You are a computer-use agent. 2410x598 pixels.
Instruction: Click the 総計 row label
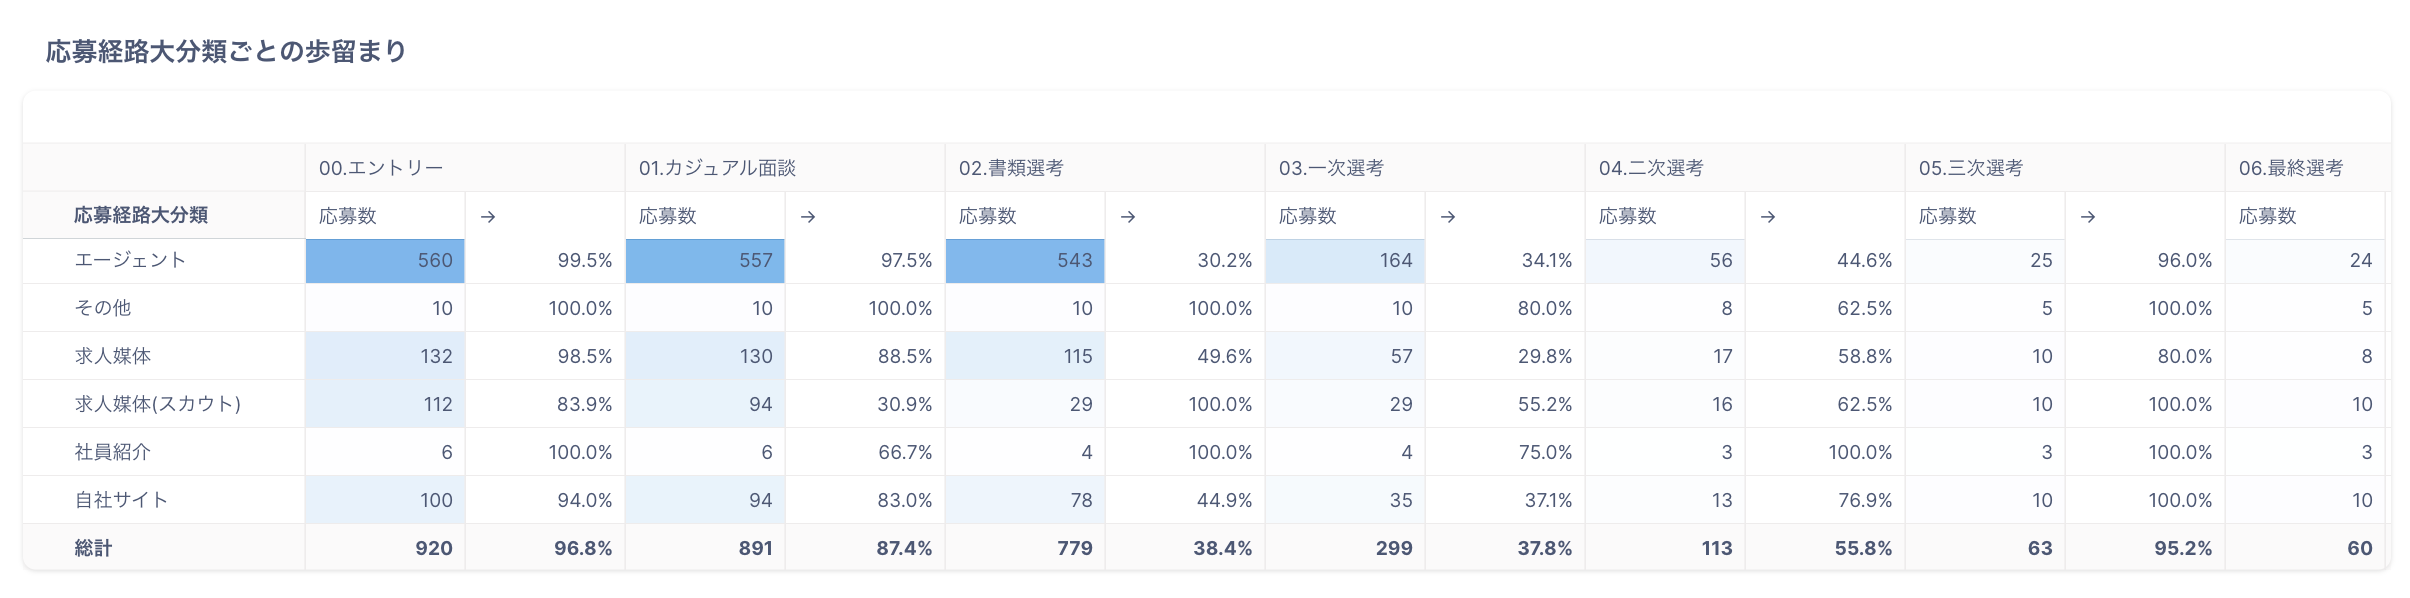pyautogui.click(x=93, y=548)
